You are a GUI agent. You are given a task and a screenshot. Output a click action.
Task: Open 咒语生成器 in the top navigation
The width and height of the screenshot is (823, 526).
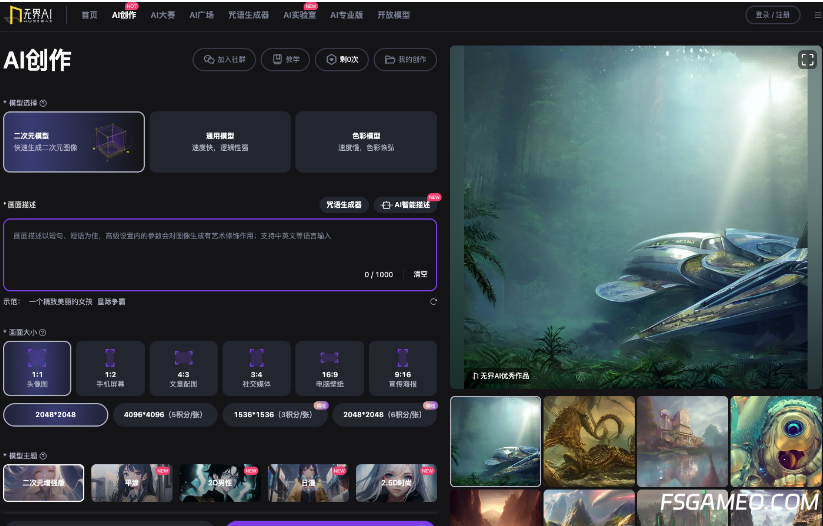[248, 15]
